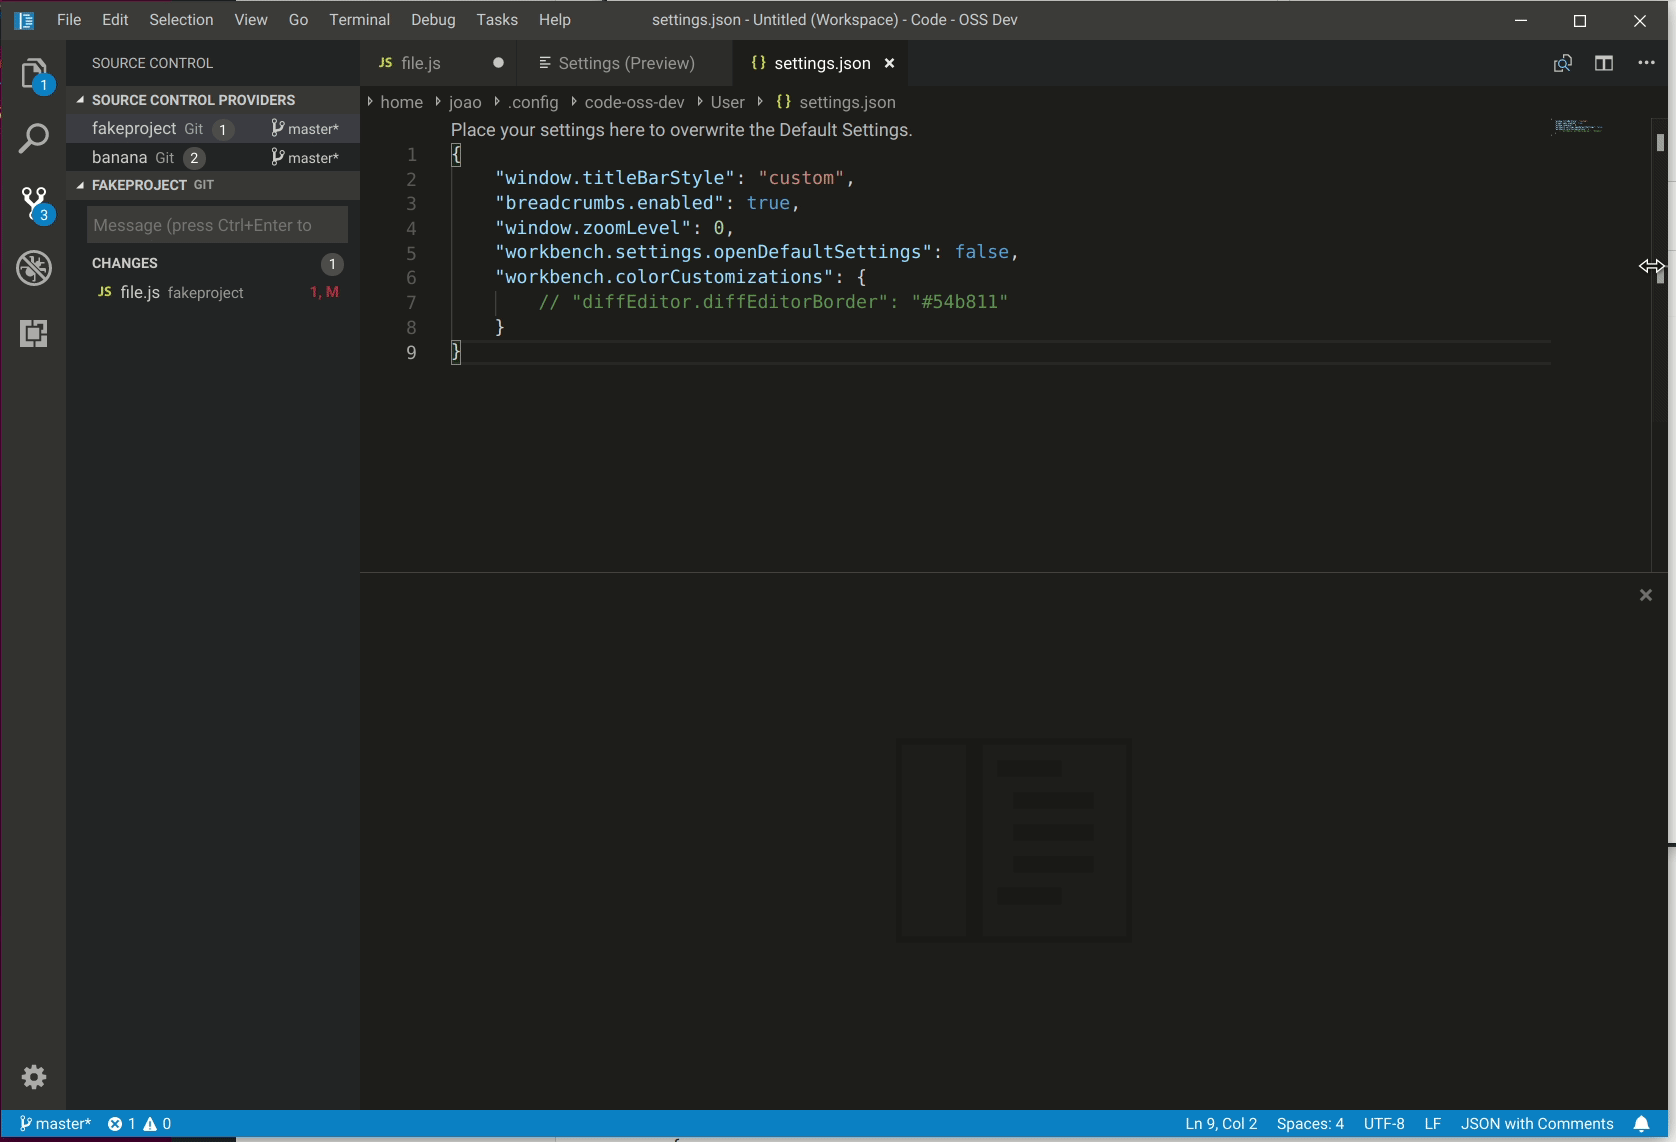The image size is (1676, 1142).
Task: Click the Open Changes icon in the editor toolbar
Action: (1561, 62)
